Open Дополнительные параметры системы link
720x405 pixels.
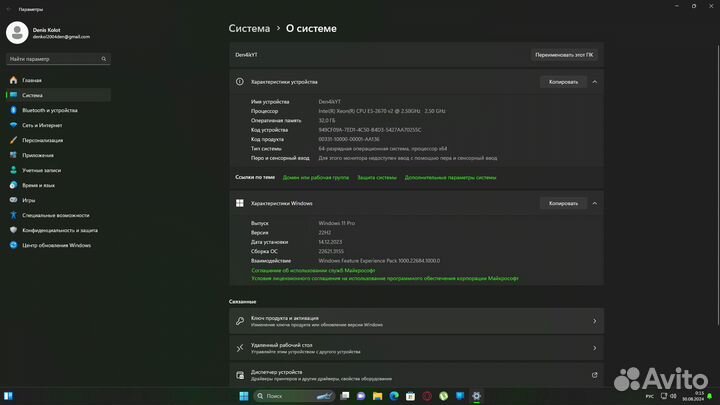click(x=450, y=177)
